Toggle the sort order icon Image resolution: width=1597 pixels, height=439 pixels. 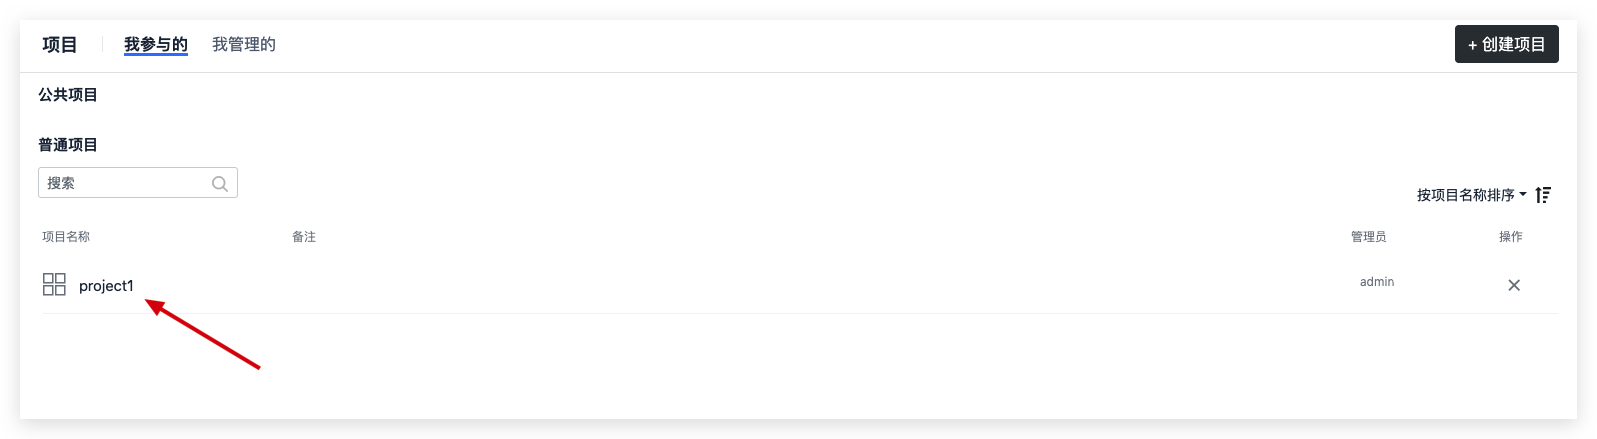click(x=1543, y=195)
